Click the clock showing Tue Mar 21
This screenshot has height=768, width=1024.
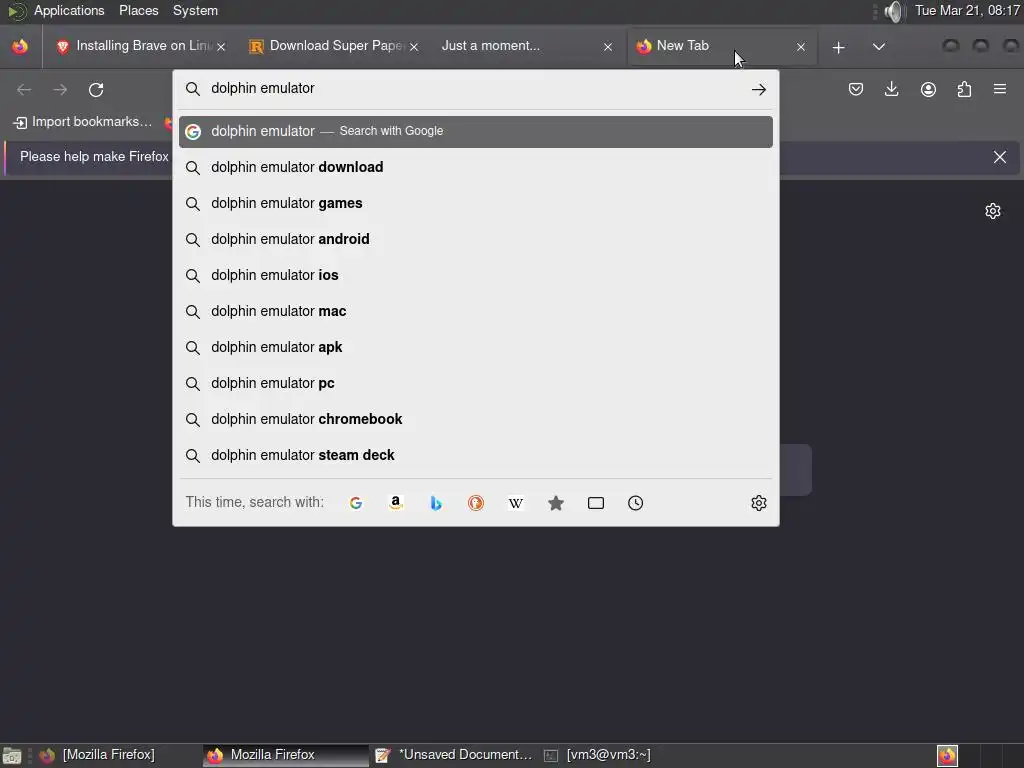click(x=967, y=10)
